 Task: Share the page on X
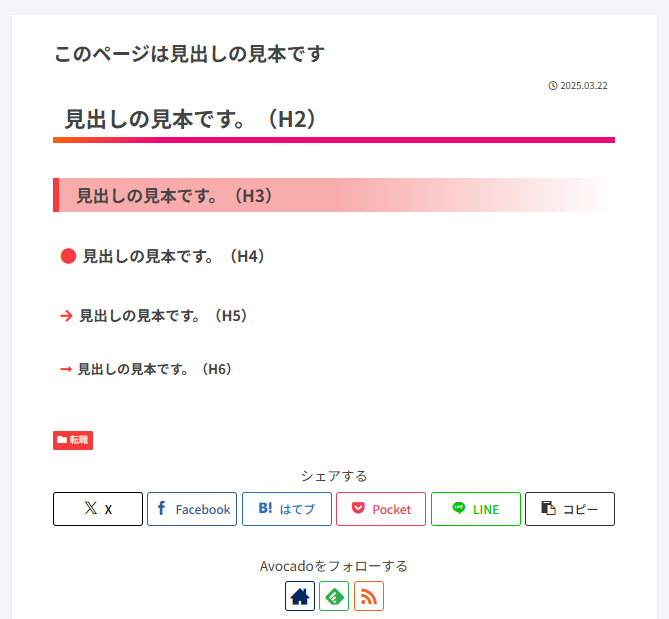98,509
